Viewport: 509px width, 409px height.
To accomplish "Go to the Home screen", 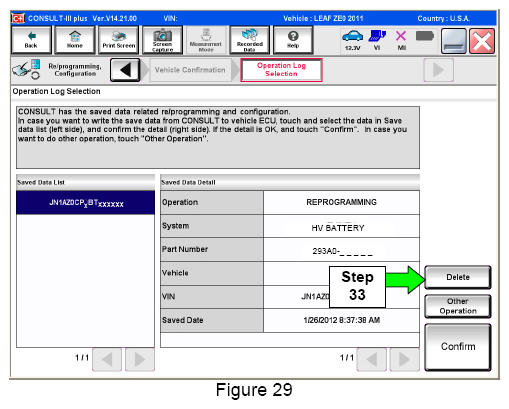I will click(75, 40).
